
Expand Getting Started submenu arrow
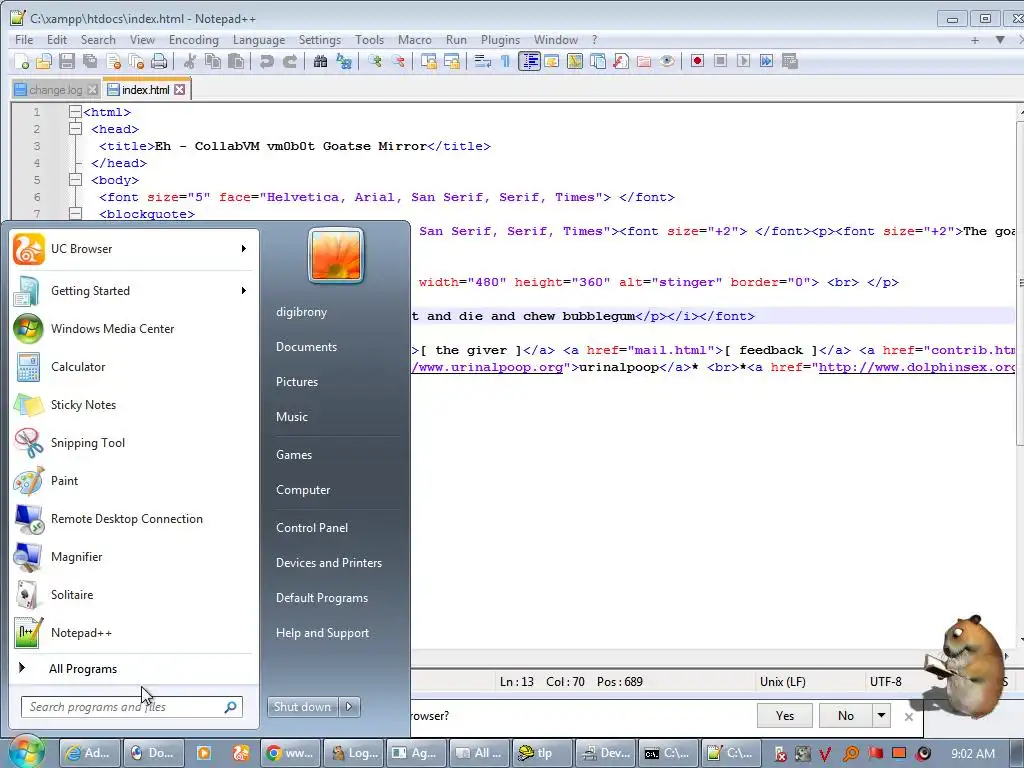(244, 291)
